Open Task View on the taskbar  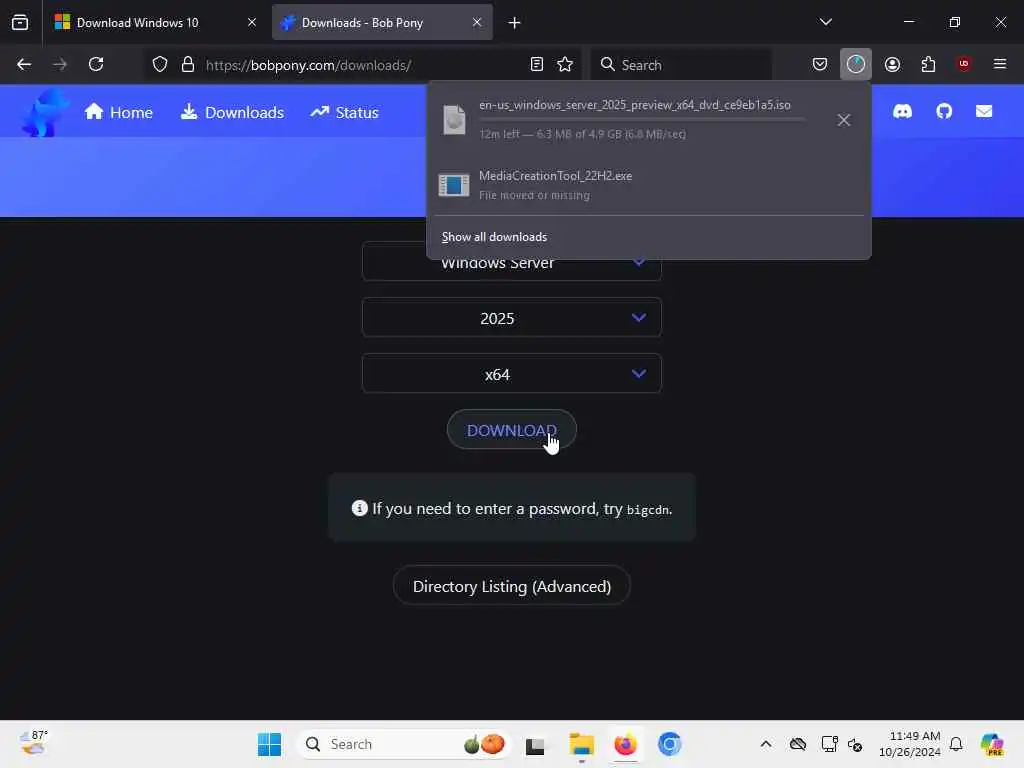535,745
